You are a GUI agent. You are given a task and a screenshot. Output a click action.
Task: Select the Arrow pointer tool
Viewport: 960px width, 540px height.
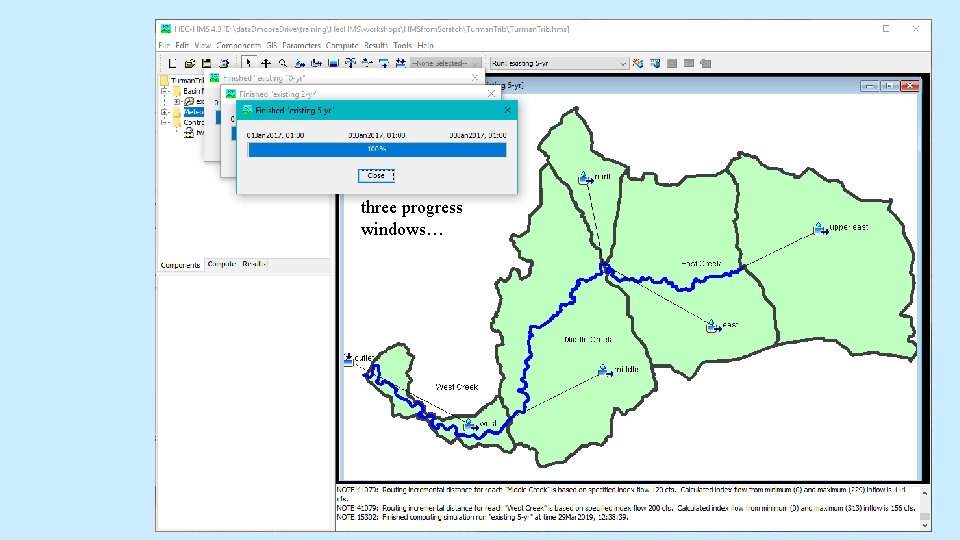pos(248,63)
